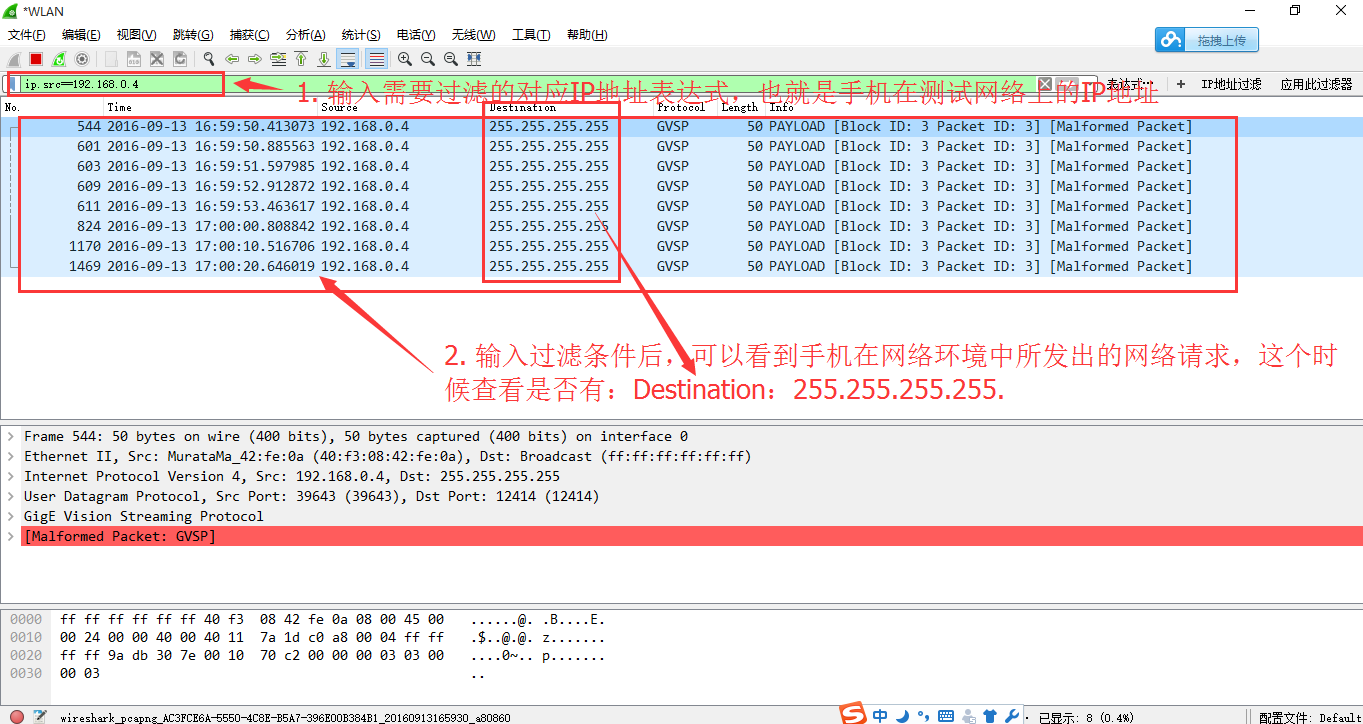Click the resize columns toolbar icon
The width and height of the screenshot is (1363, 724).
coord(474,59)
